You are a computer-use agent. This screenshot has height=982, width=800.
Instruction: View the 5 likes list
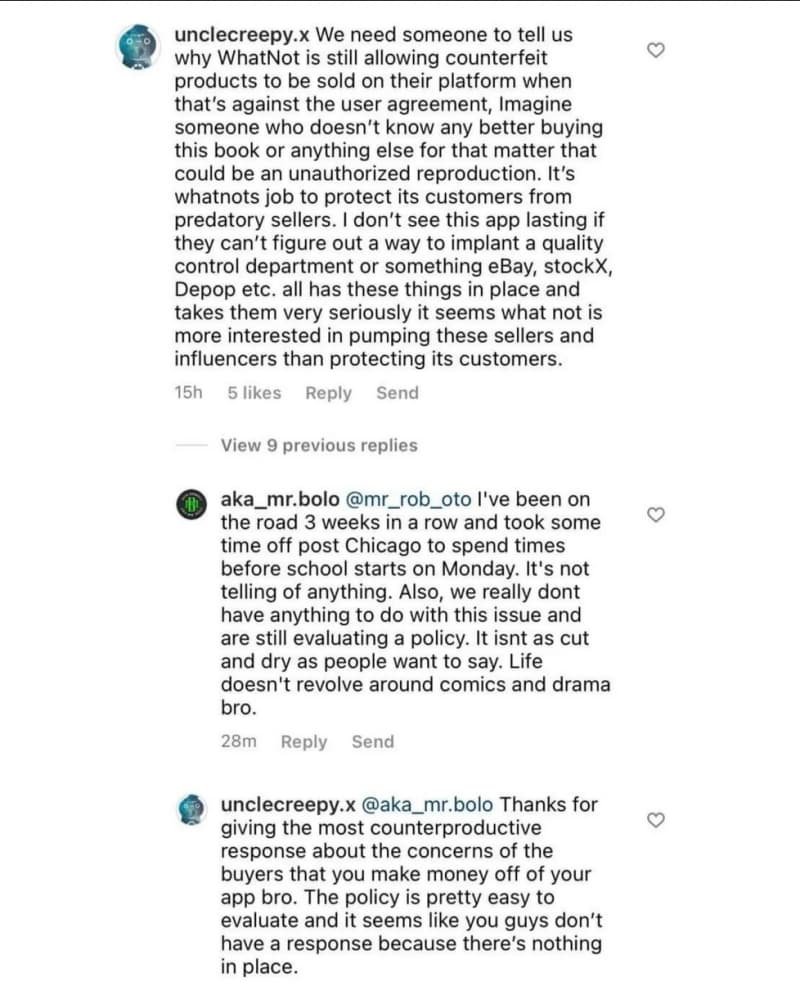[254, 393]
